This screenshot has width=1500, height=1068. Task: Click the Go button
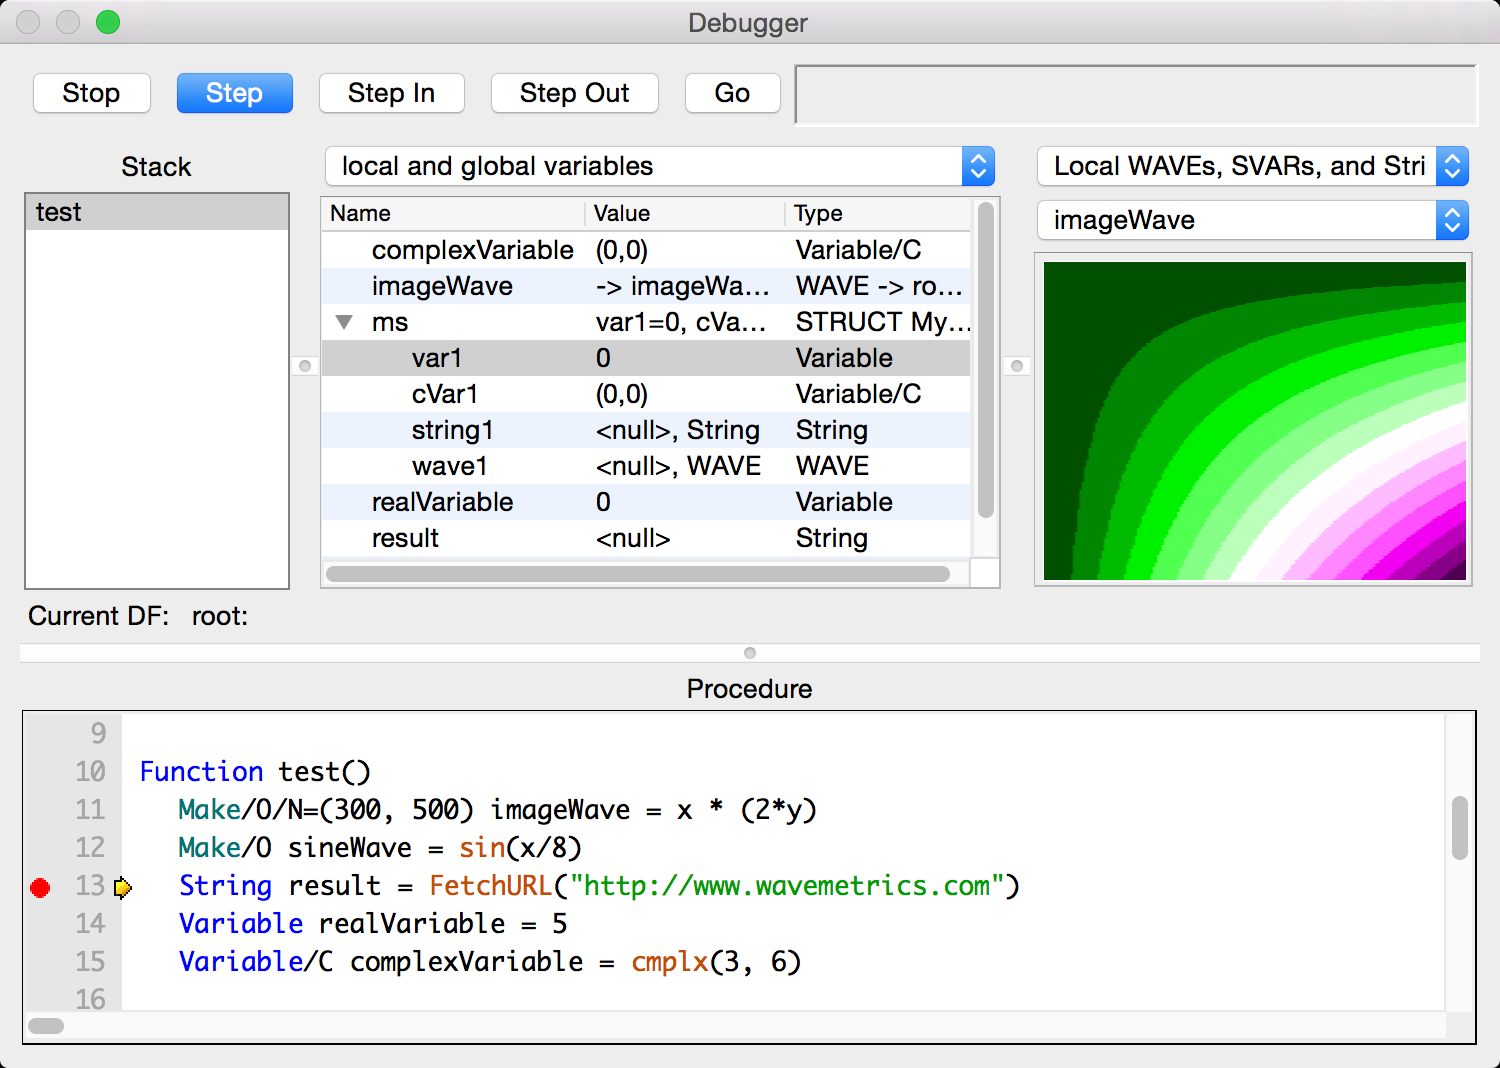click(x=733, y=93)
